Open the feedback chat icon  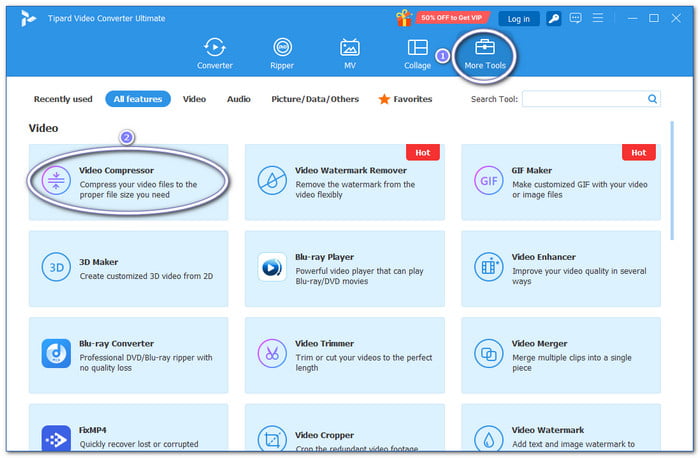pyautogui.click(x=575, y=18)
